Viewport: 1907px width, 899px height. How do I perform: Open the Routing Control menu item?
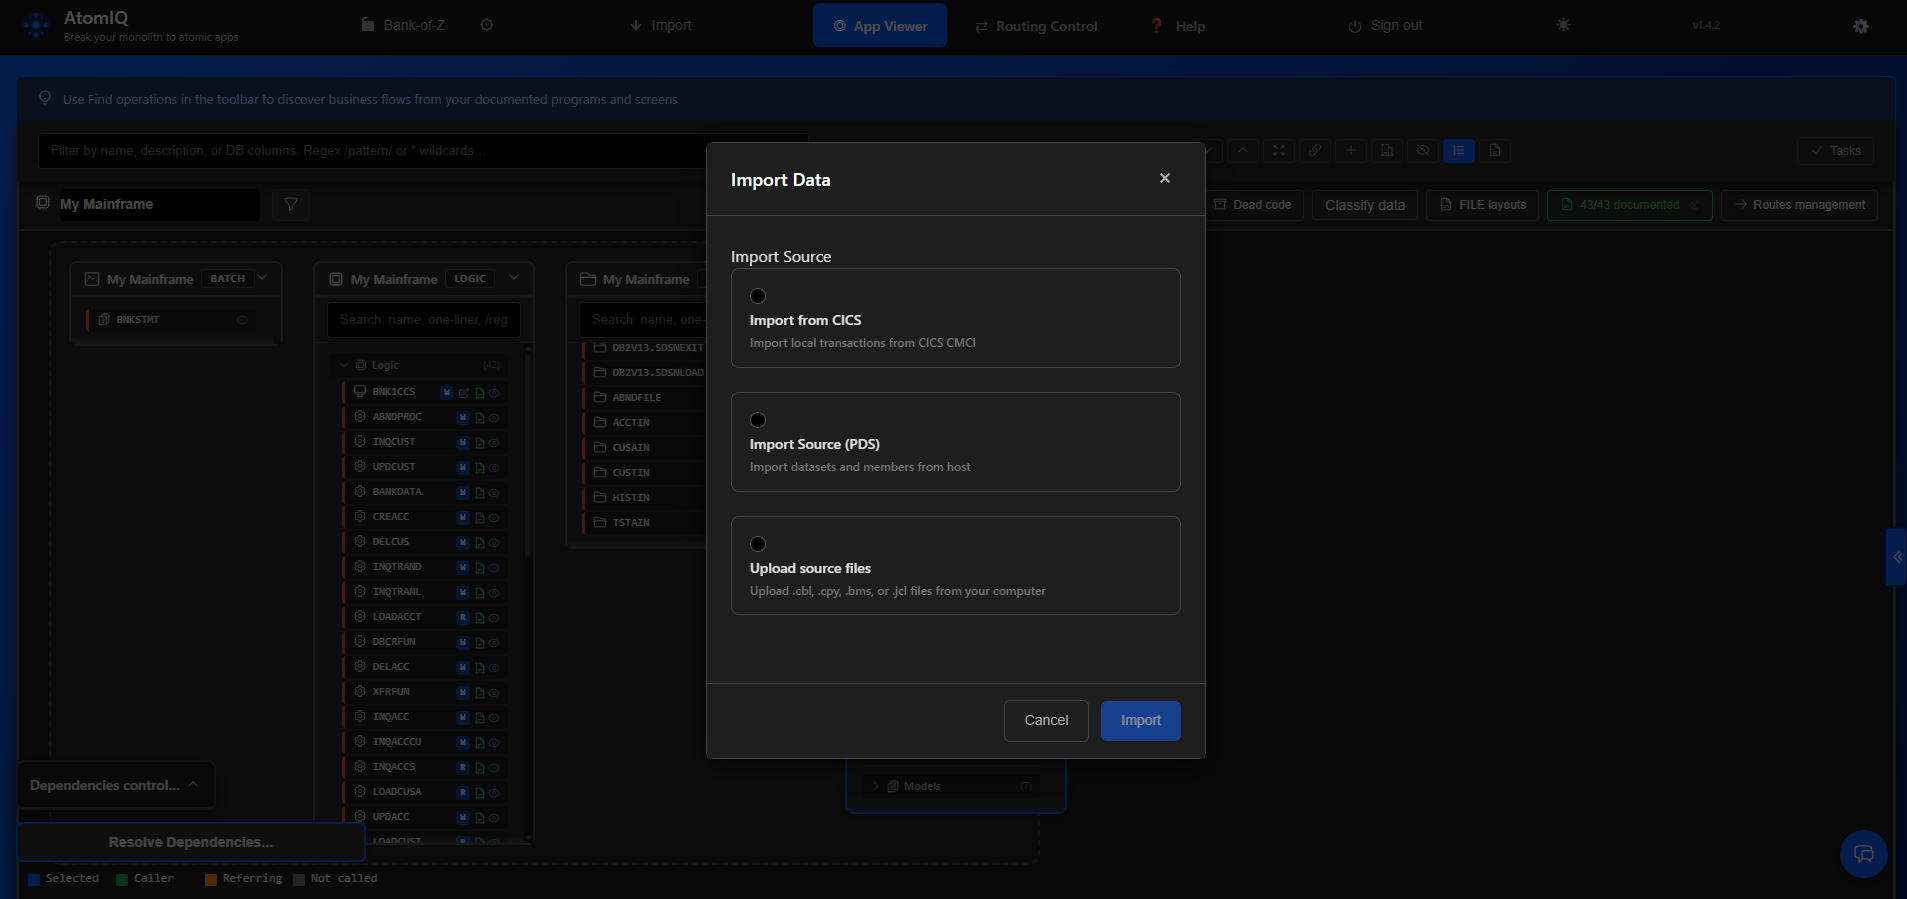click(1036, 26)
